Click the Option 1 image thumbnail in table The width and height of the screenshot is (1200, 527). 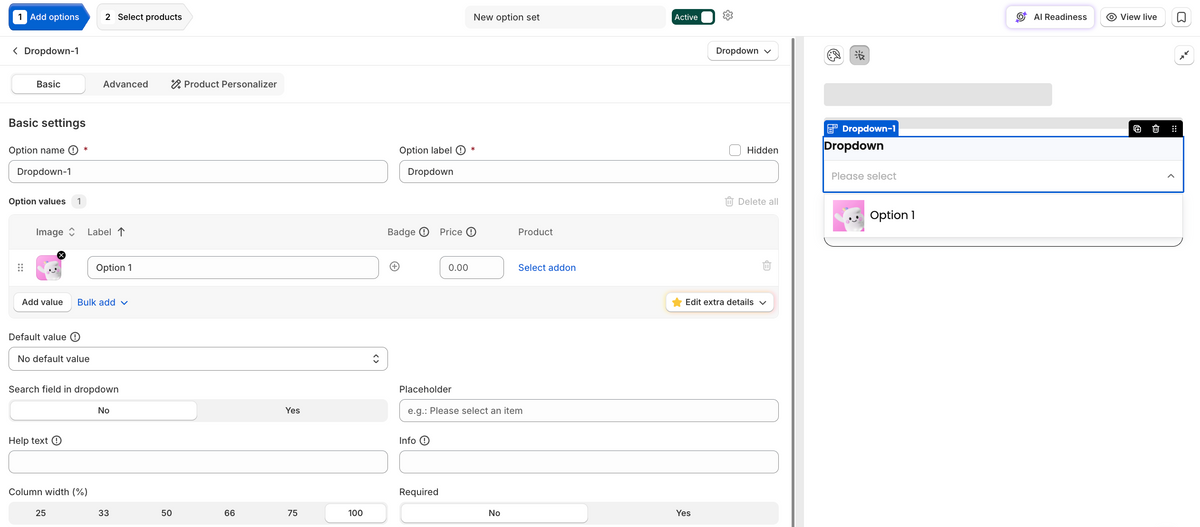[48, 268]
